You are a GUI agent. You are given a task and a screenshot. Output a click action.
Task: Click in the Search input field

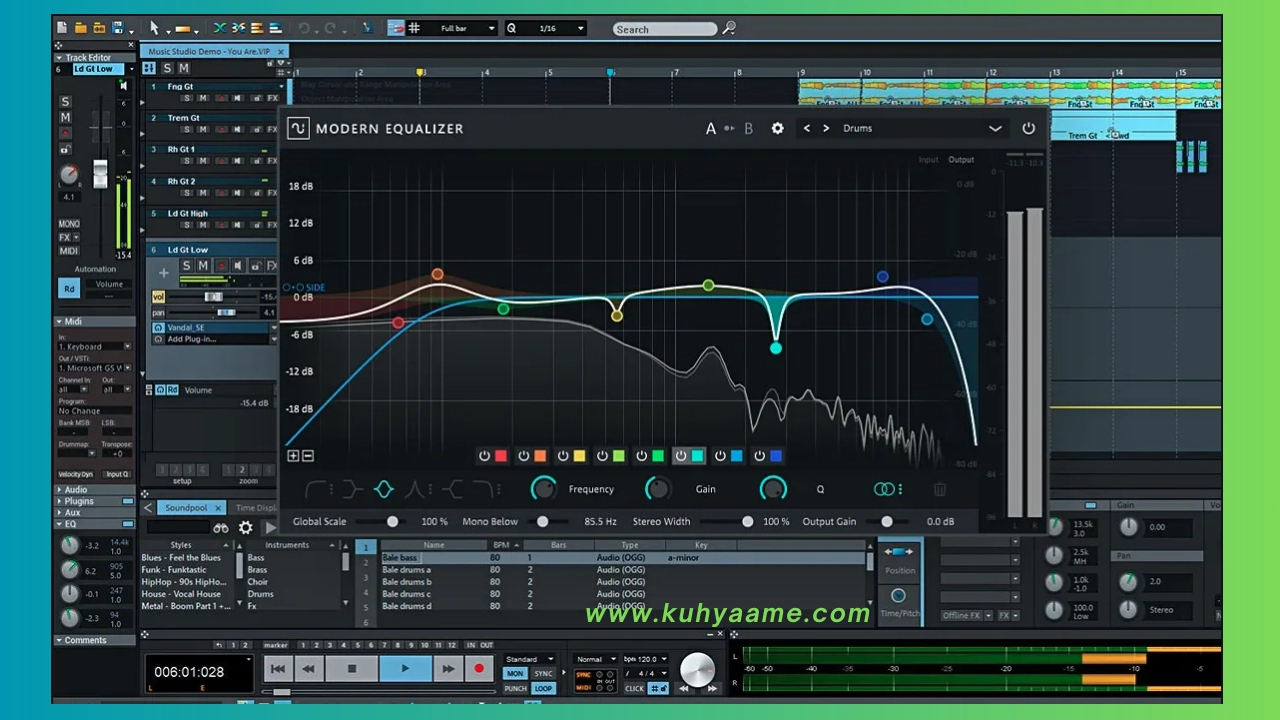tap(664, 29)
